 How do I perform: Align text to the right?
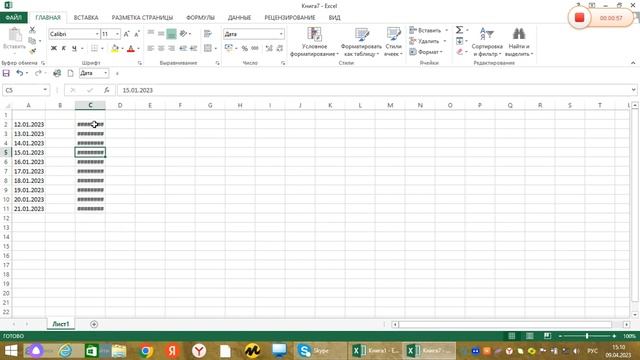(171, 48)
